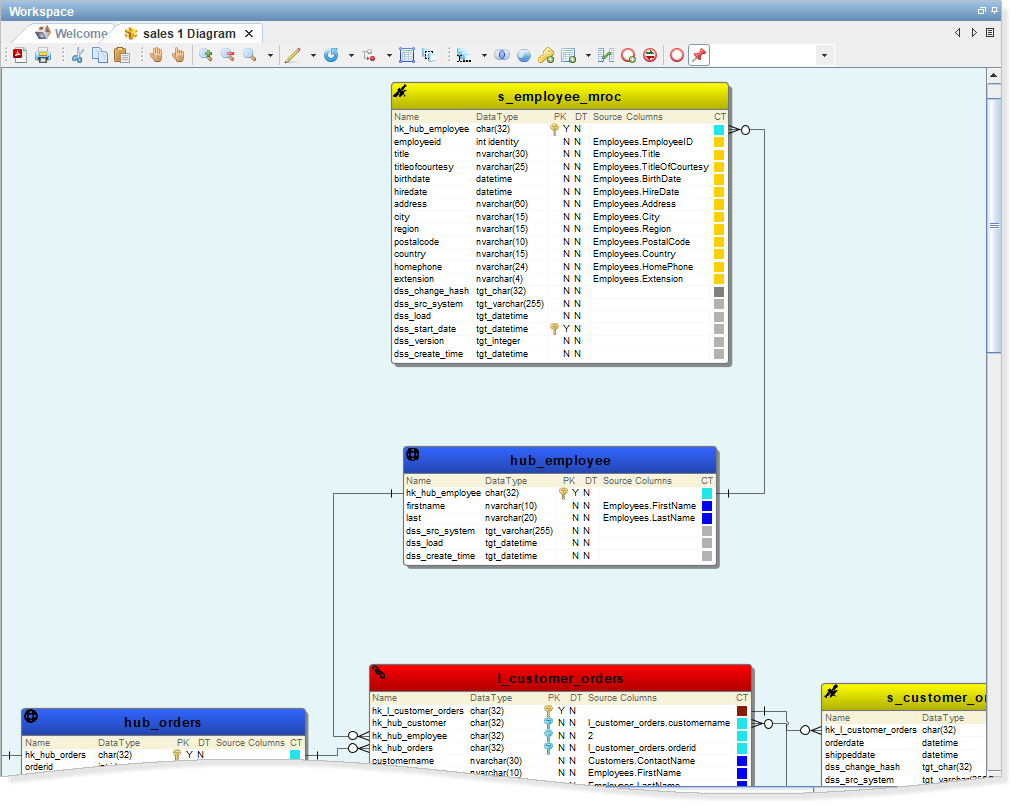This screenshot has width=1017, height=810.
Task: Toggle the fit-to-selection frame icon
Action: click(x=406, y=56)
